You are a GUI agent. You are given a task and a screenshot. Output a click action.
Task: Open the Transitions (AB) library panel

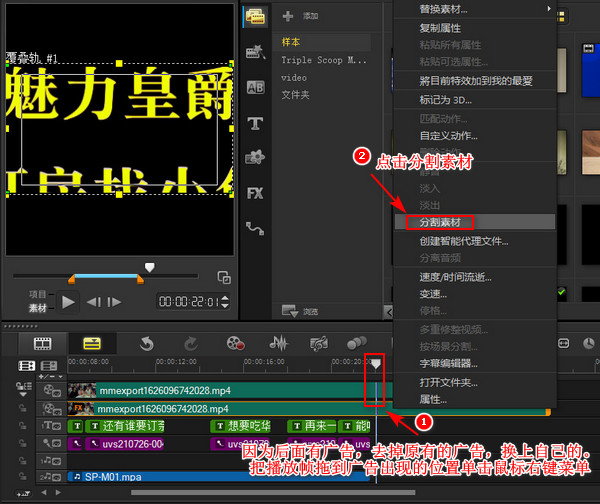point(255,87)
